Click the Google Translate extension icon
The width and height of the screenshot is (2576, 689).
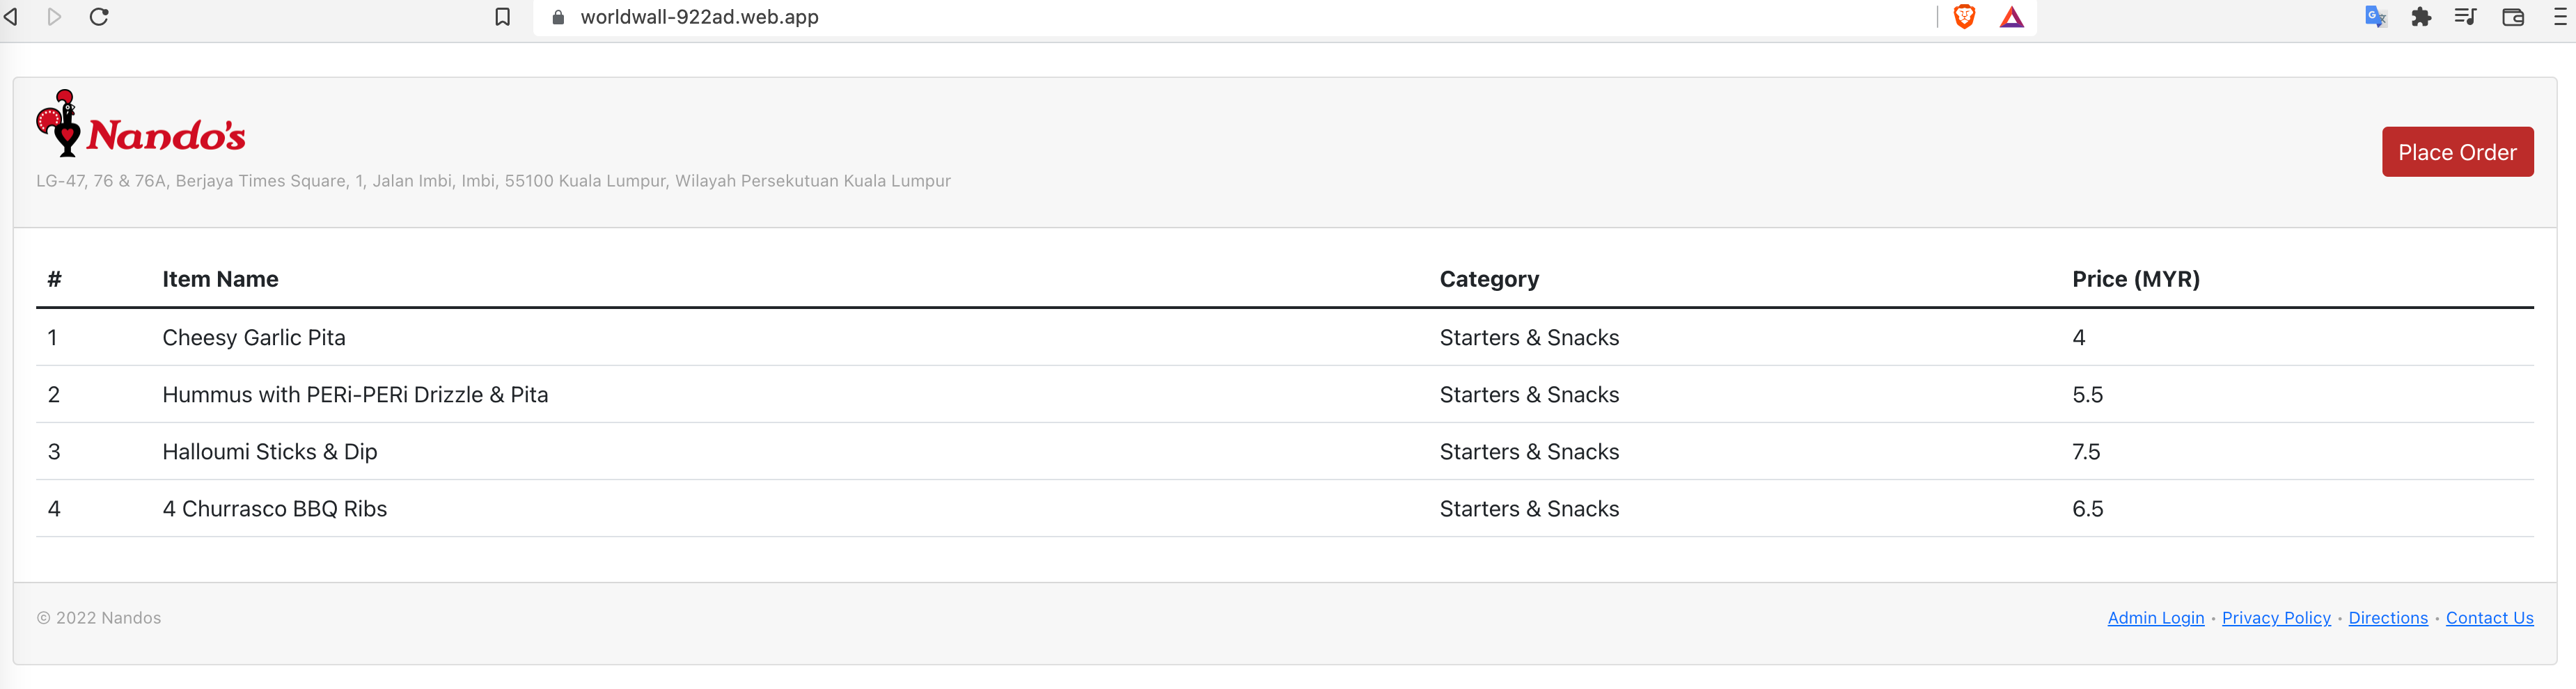2376,17
